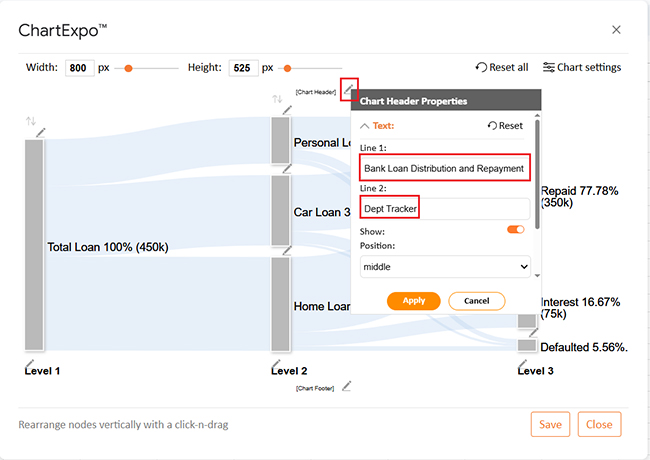
Task: Collapse the Text section chevron
Action: click(364, 126)
